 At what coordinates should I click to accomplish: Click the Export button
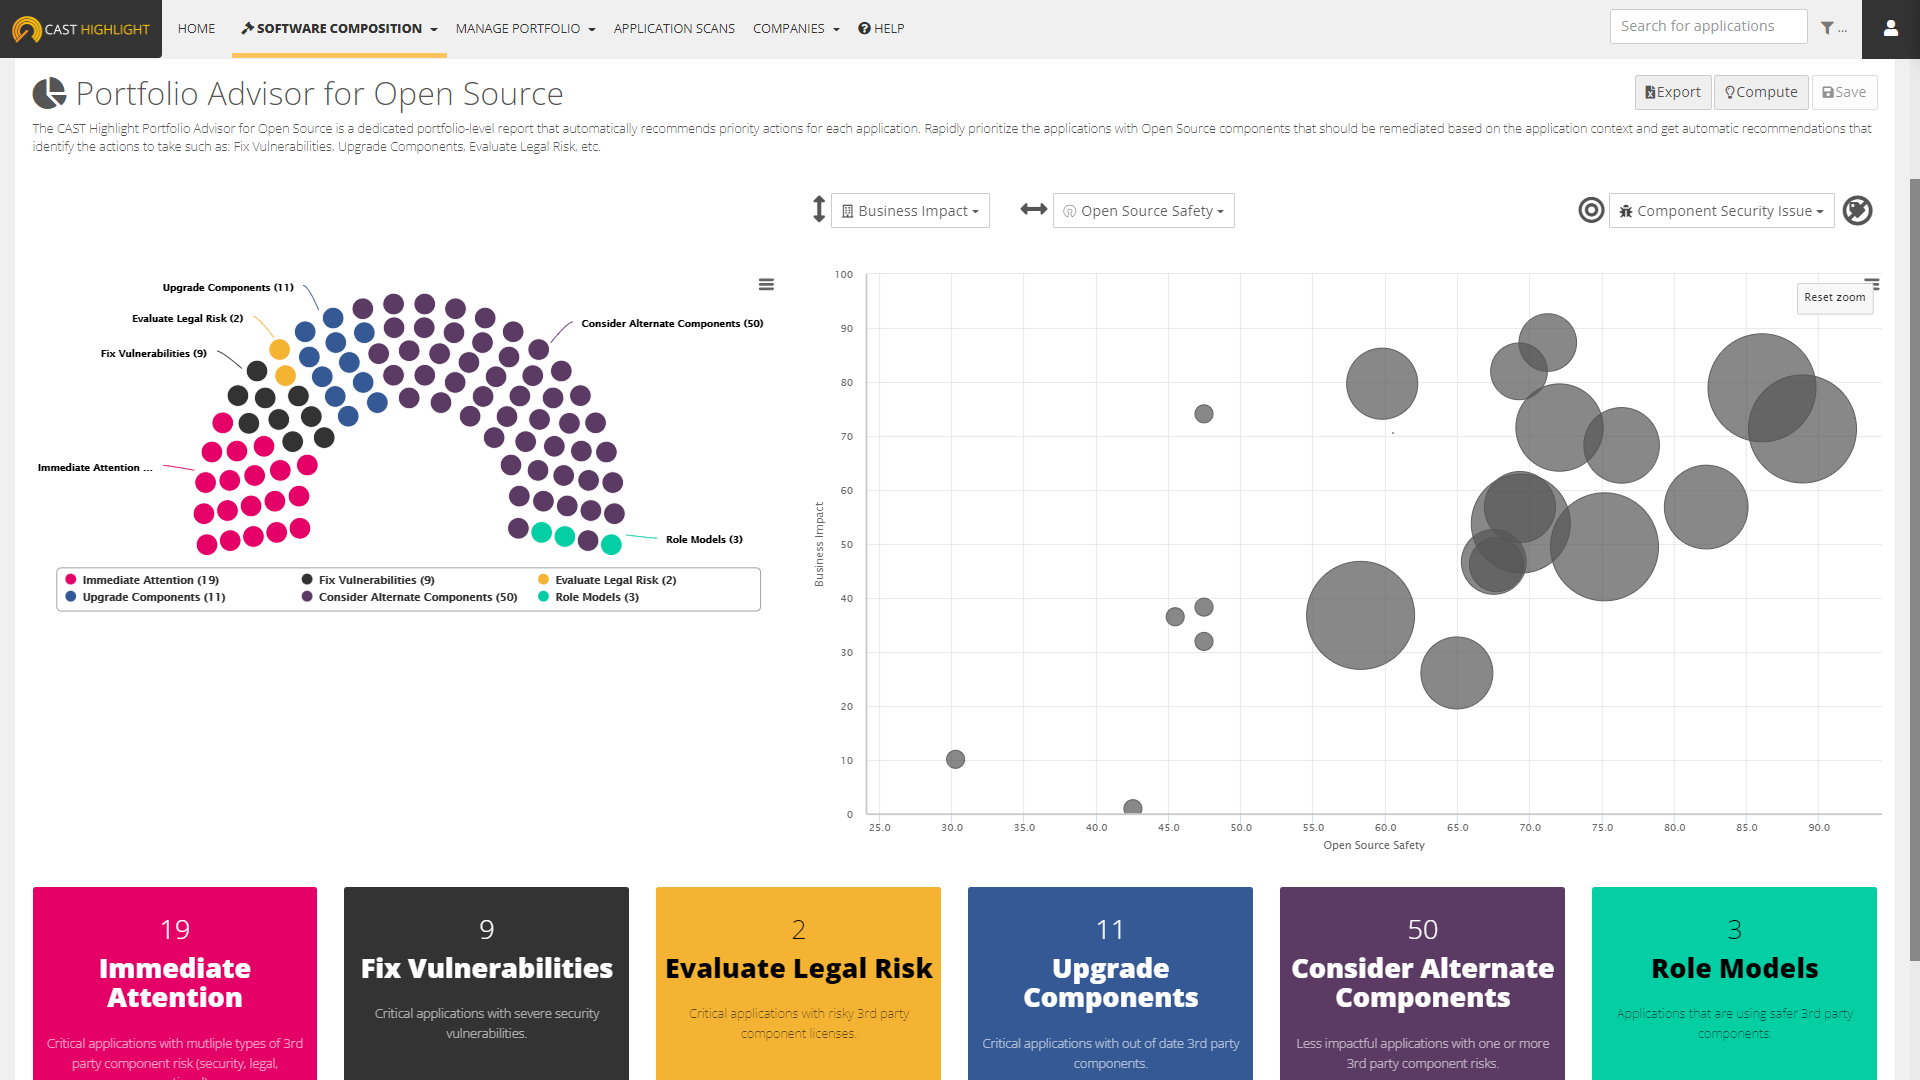pos(1673,92)
